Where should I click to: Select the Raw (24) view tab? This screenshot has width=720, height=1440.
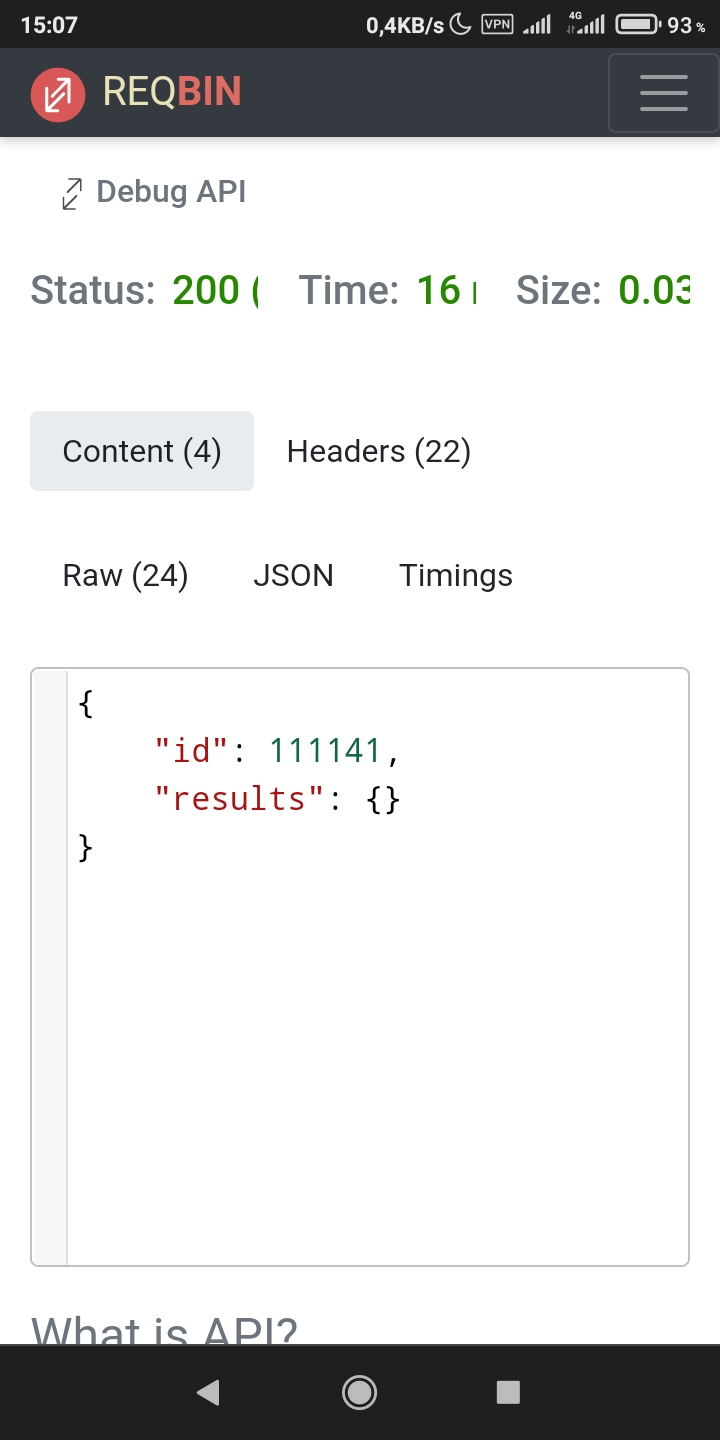(126, 575)
